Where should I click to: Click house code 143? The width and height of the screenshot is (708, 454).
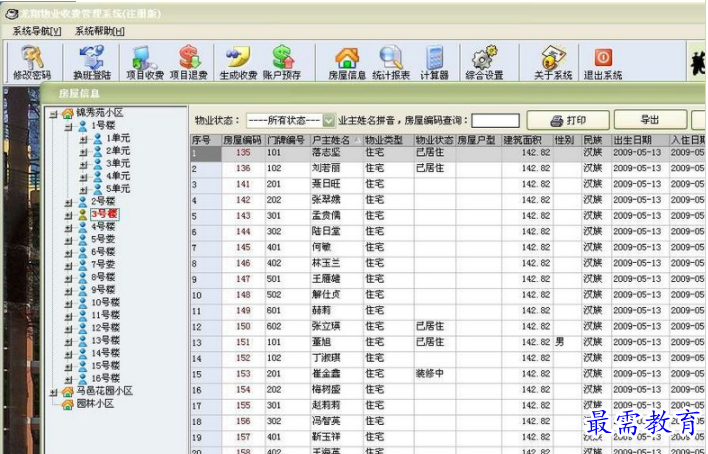click(243, 216)
